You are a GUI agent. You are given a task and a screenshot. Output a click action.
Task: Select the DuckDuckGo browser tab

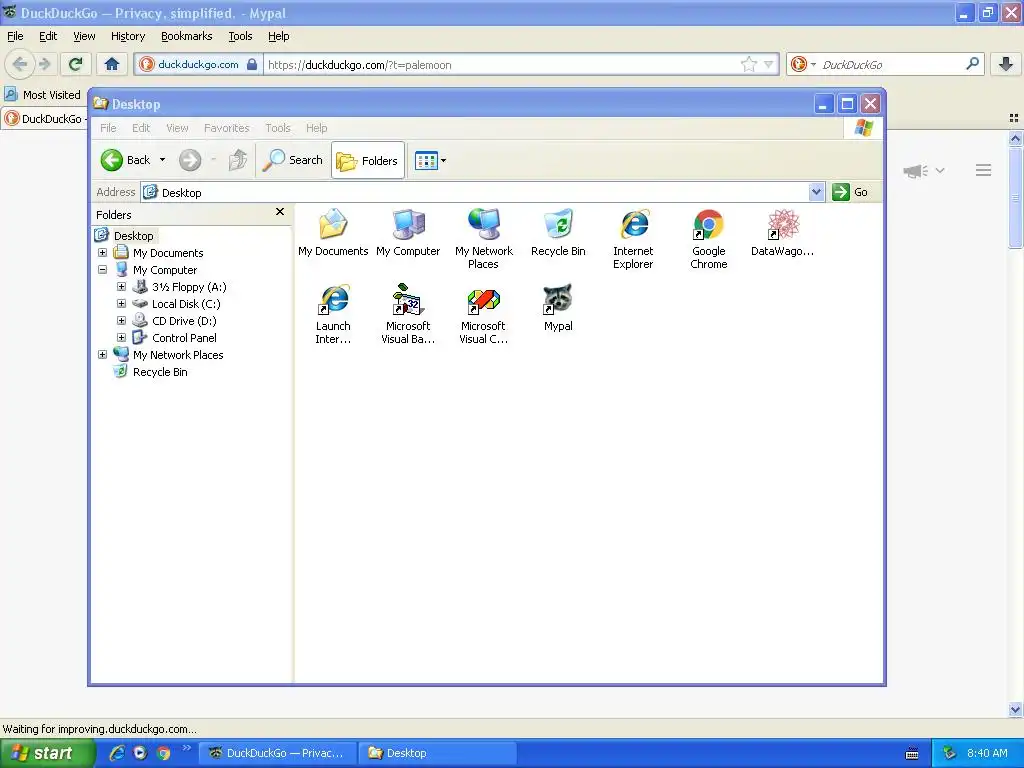[x=45, y=119]
